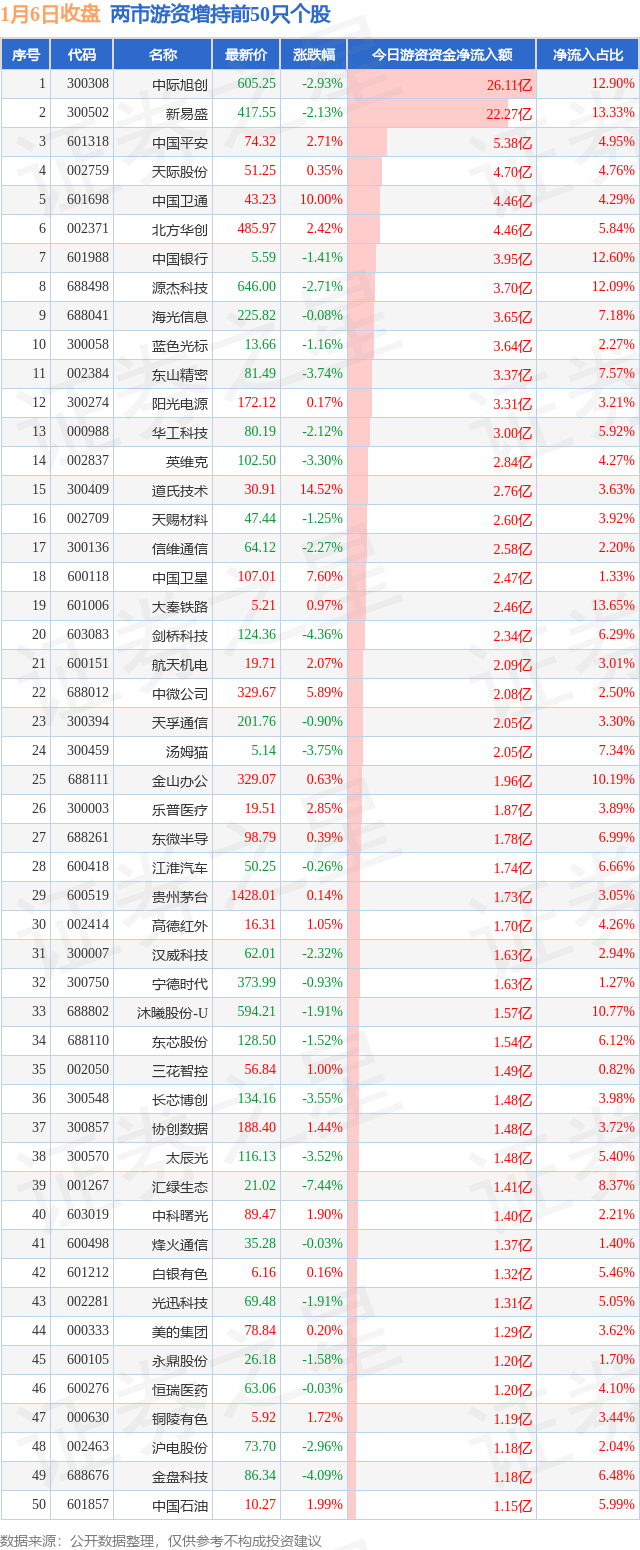This screenshot has width=640, height=1550.
Task: Click 金山办公 inflow ratio 10.19%
Action: [x=613, y=780]
